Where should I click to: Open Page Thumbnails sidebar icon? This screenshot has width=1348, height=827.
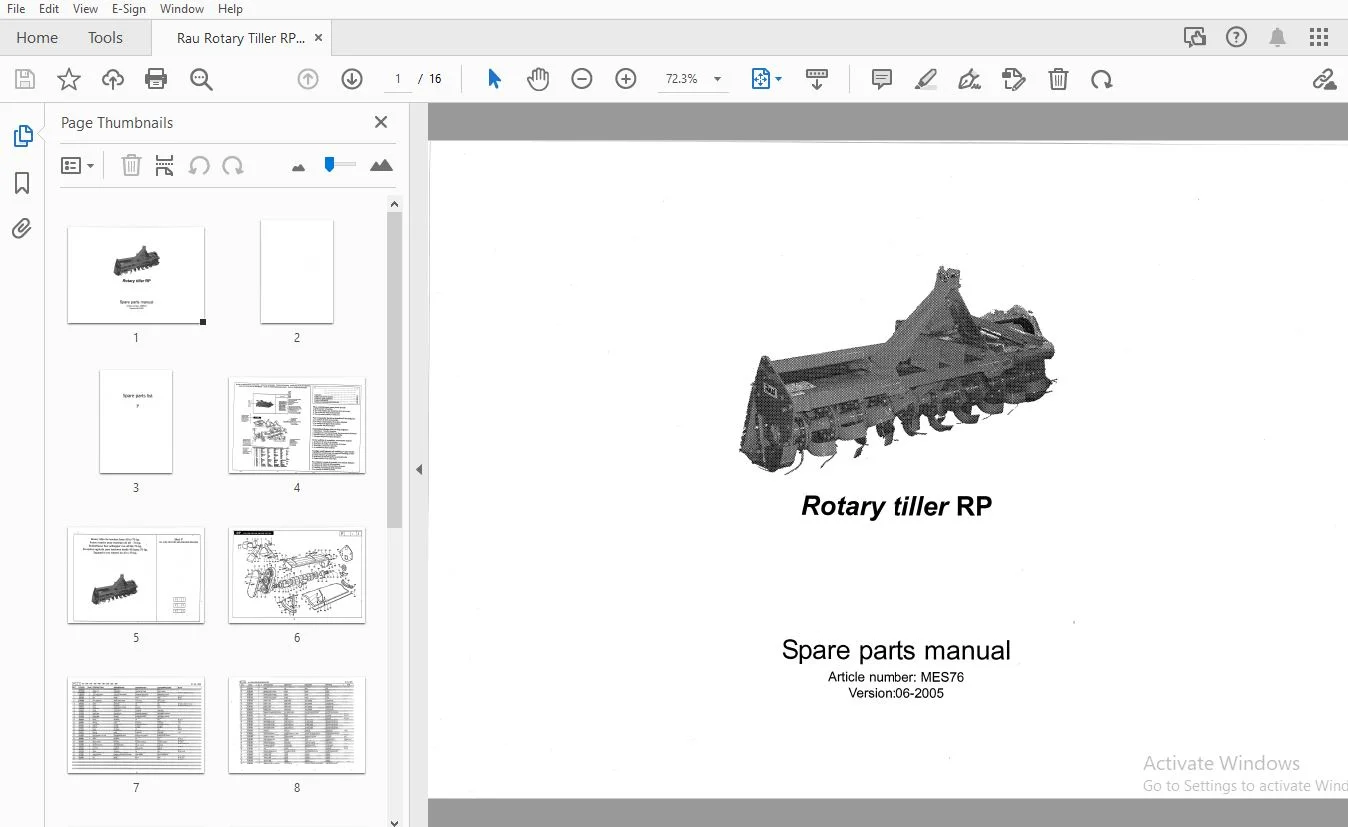(x=22, y=136)
